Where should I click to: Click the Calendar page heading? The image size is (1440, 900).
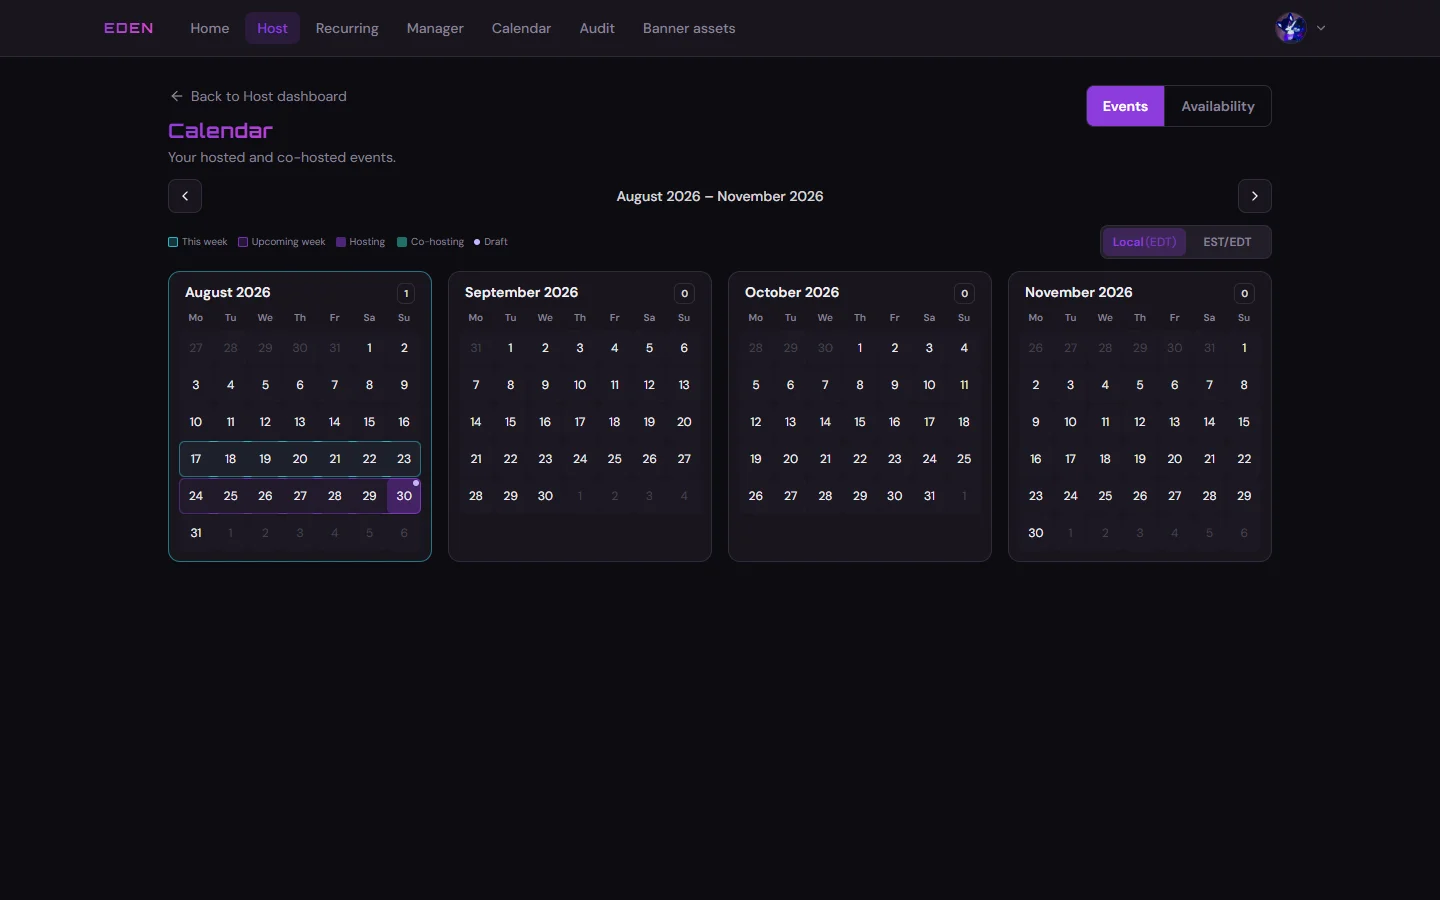pyautogui.click(x=220, y=130)
